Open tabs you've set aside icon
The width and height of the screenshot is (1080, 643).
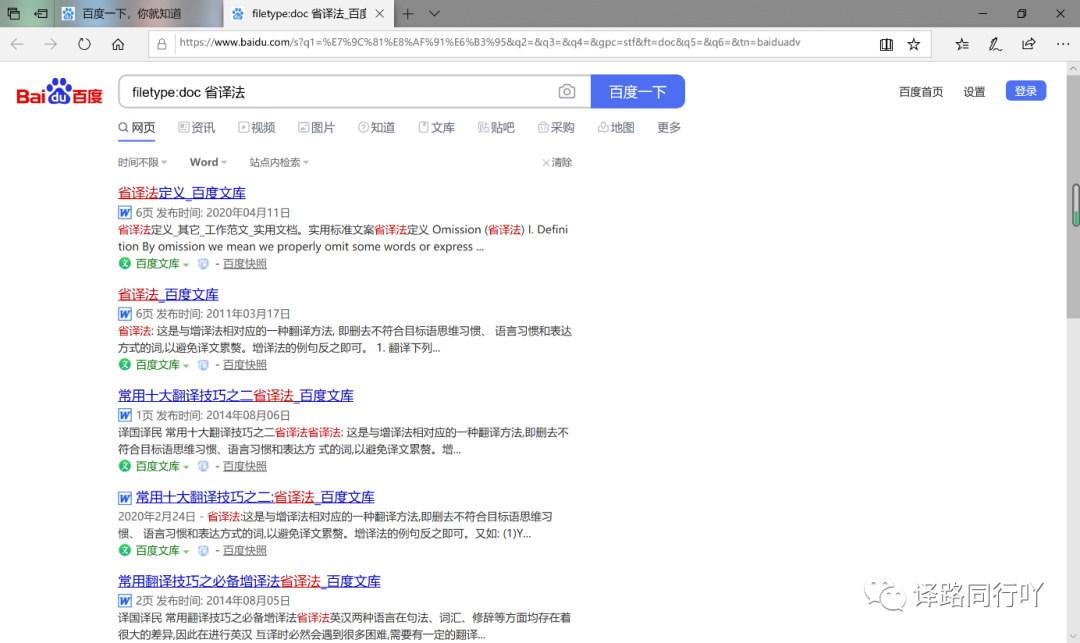[x=13, y=13]
